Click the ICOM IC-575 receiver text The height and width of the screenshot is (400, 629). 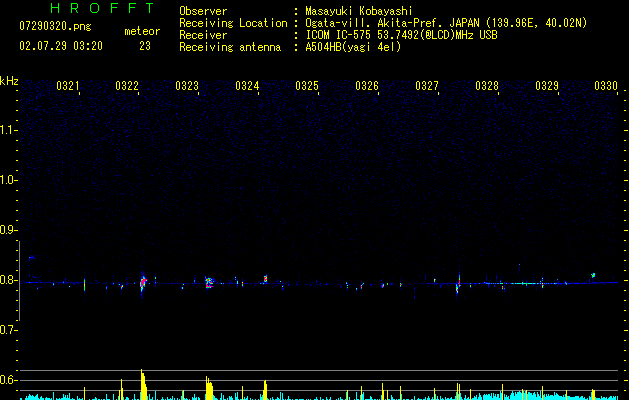tap(401, 35)
